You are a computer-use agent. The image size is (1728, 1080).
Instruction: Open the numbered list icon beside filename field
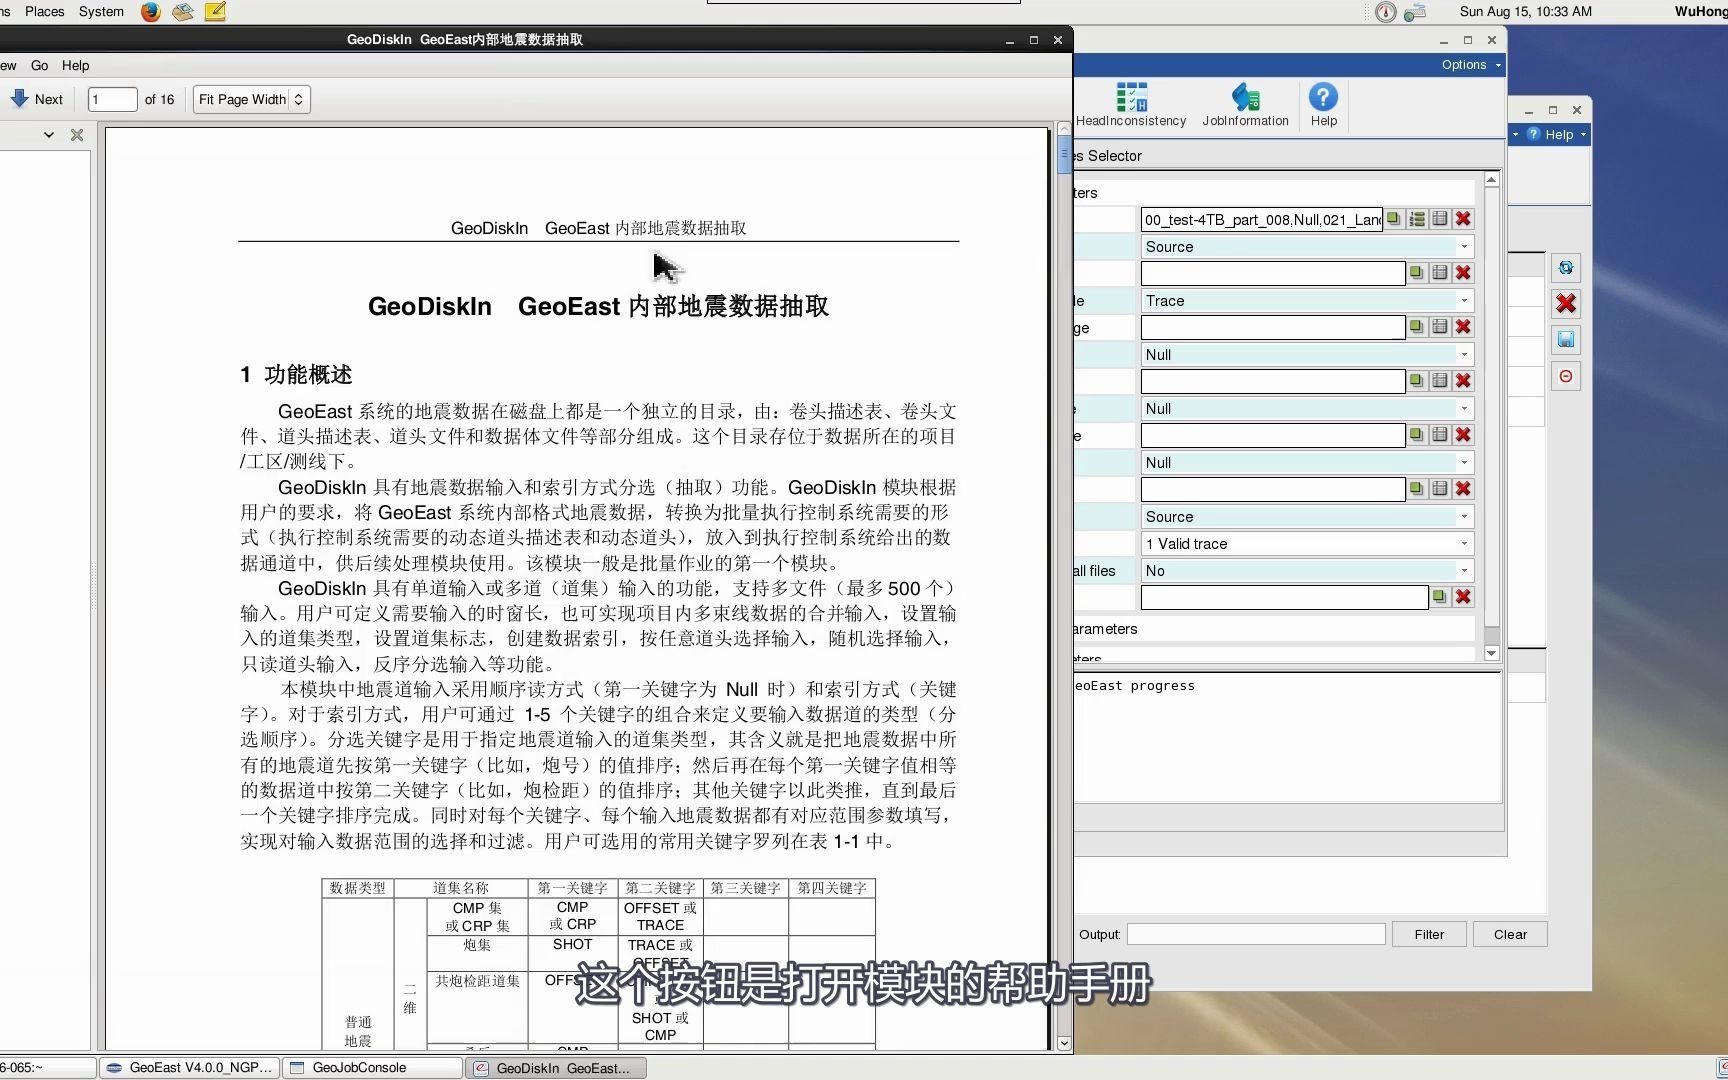click(x=1417, y=219)
